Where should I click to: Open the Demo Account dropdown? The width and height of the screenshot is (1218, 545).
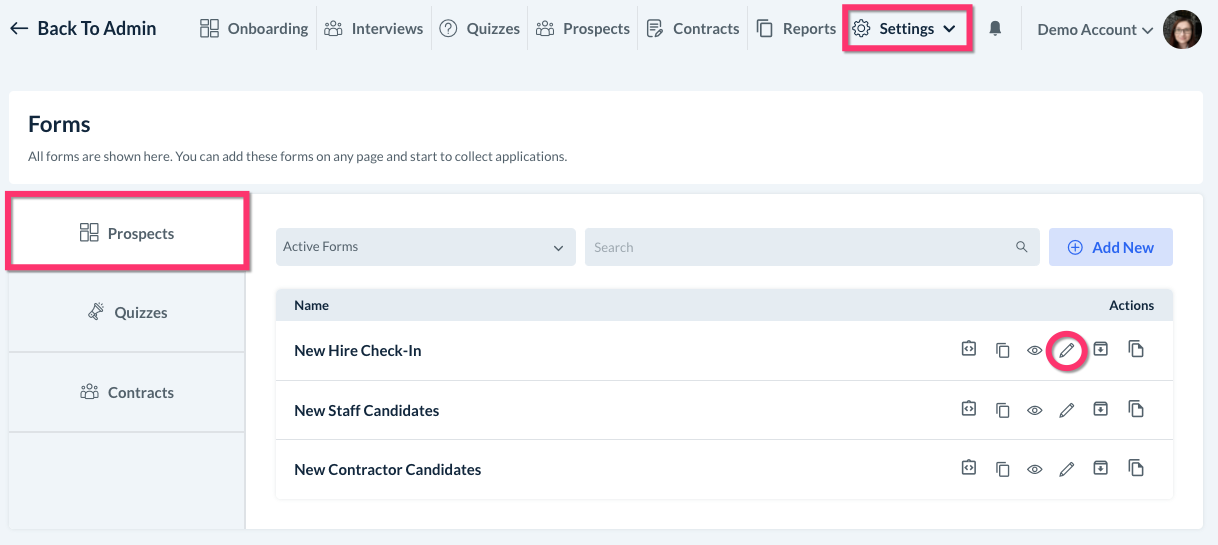coord(1087,30)
